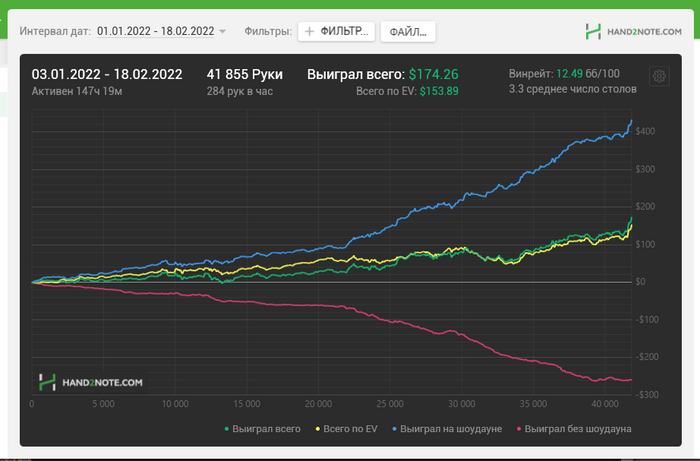Expand the date interval dropdown arrow
This screenshot has height=461, width=700.
coord(222,31)
